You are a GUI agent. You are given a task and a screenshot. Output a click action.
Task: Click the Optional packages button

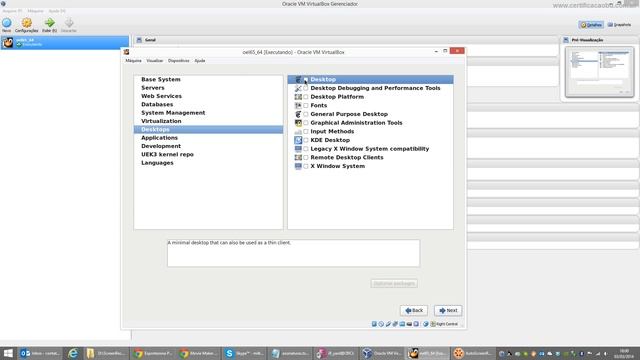(394, 283)
